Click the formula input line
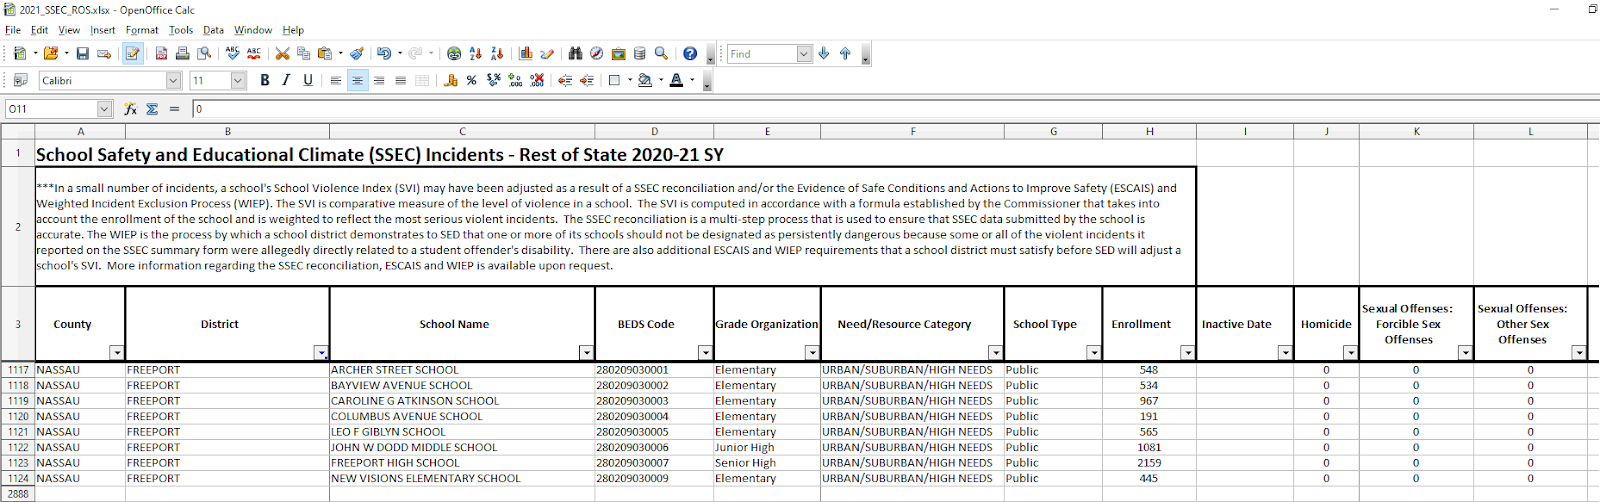Screen dimensions: 1600x502 pyautogui.click(x=895, y=109)
